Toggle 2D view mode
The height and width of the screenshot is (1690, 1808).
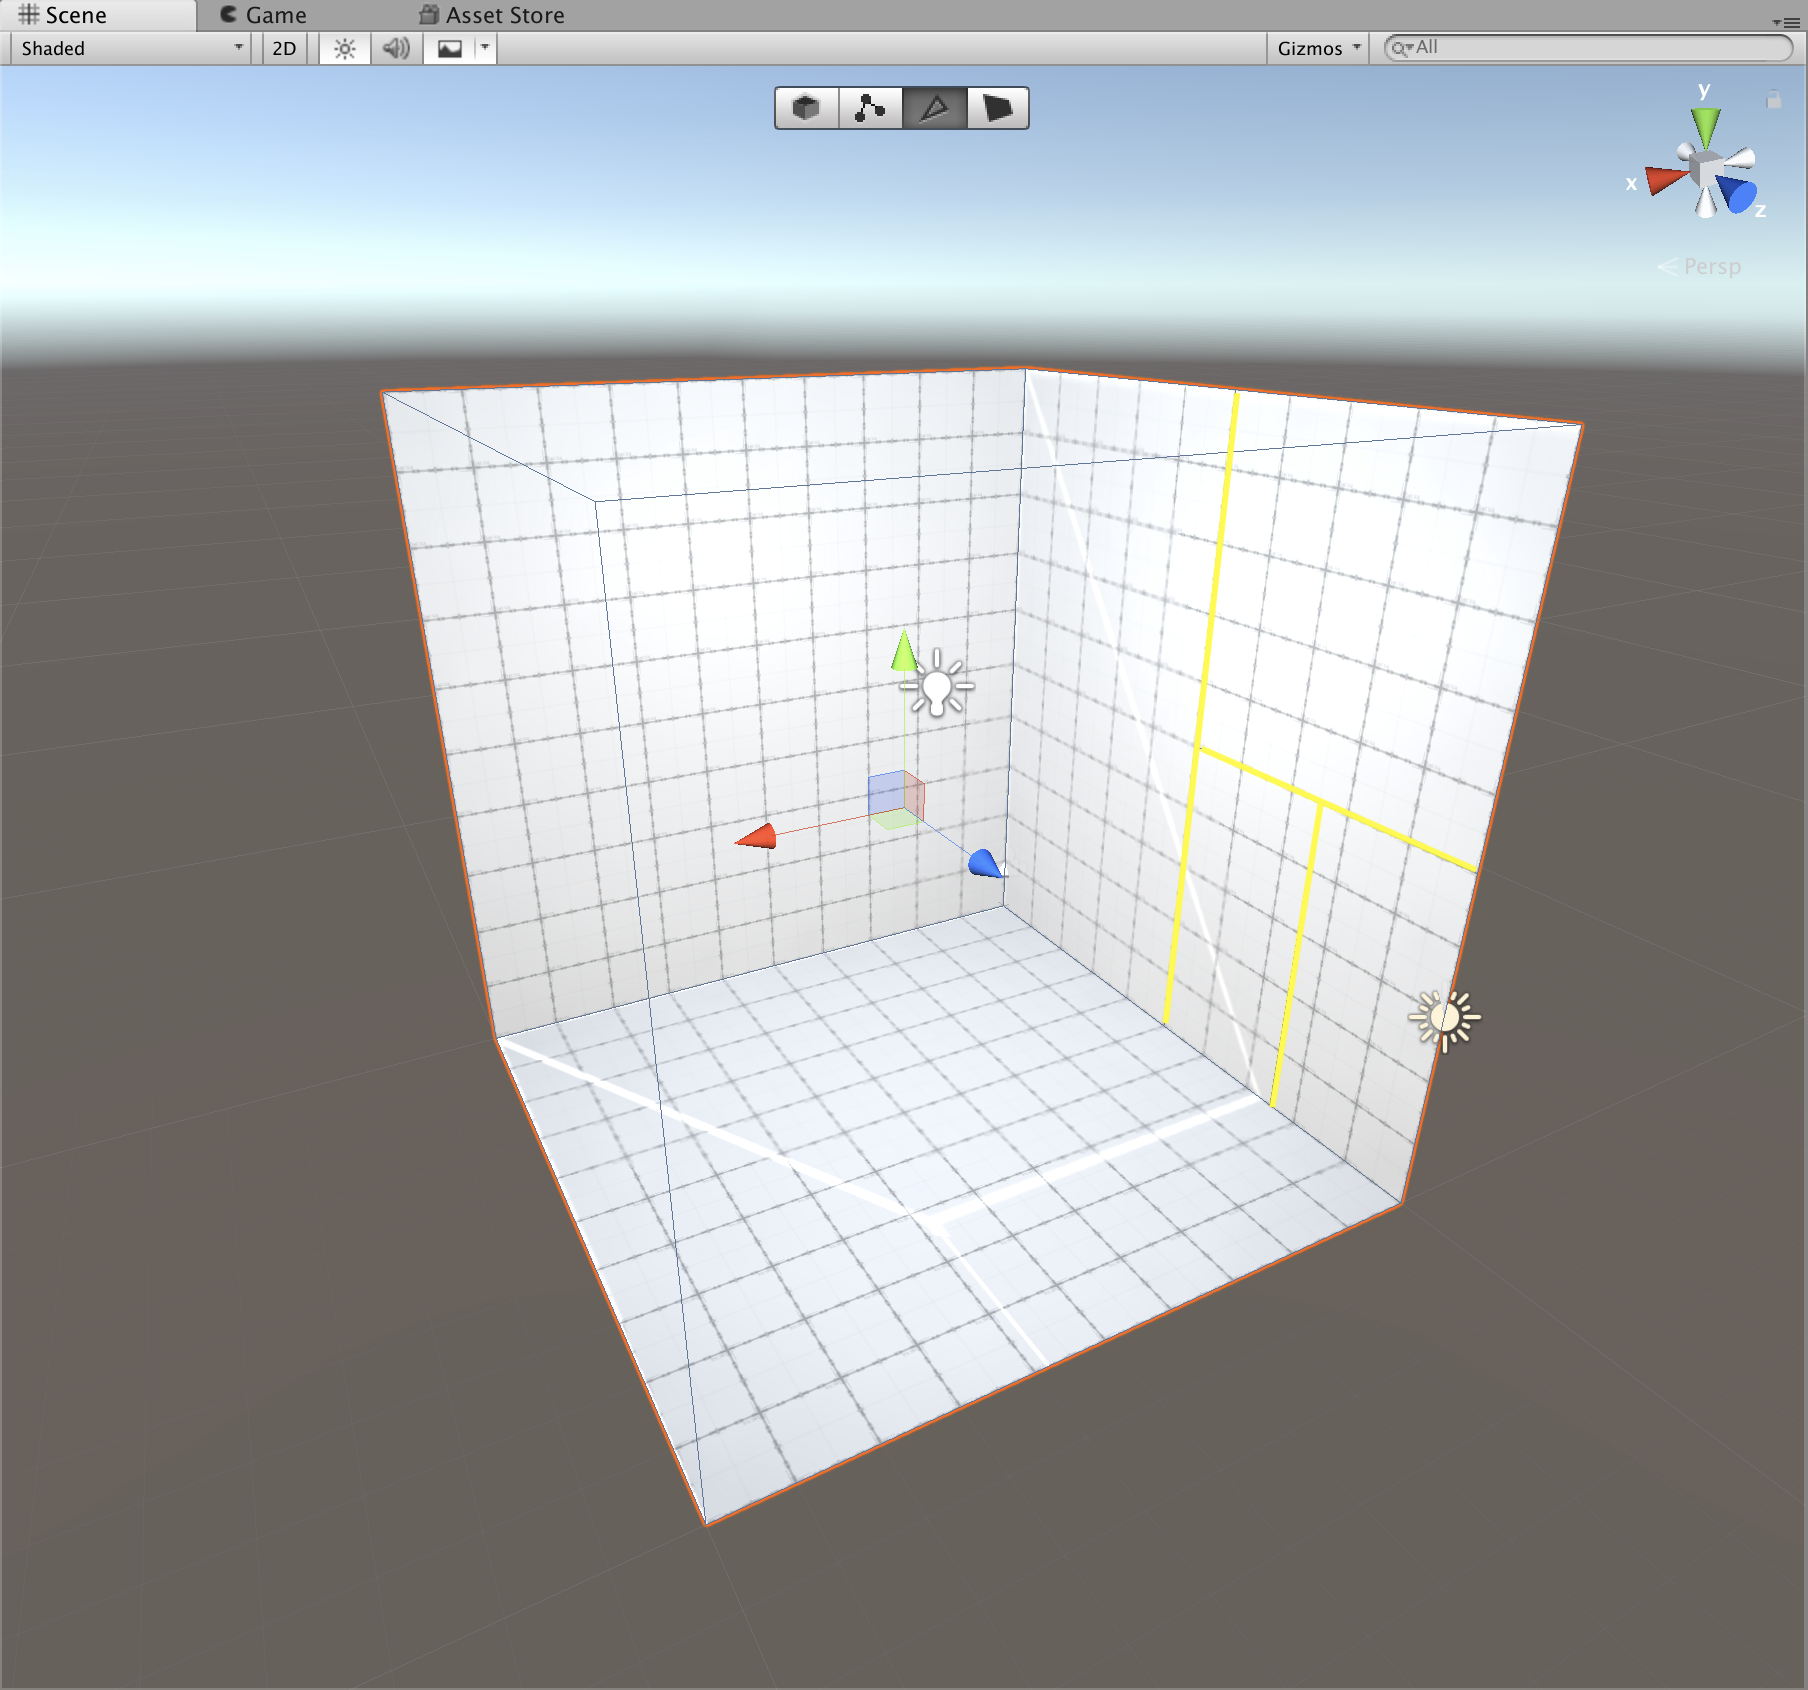click(x=284, y=48)
